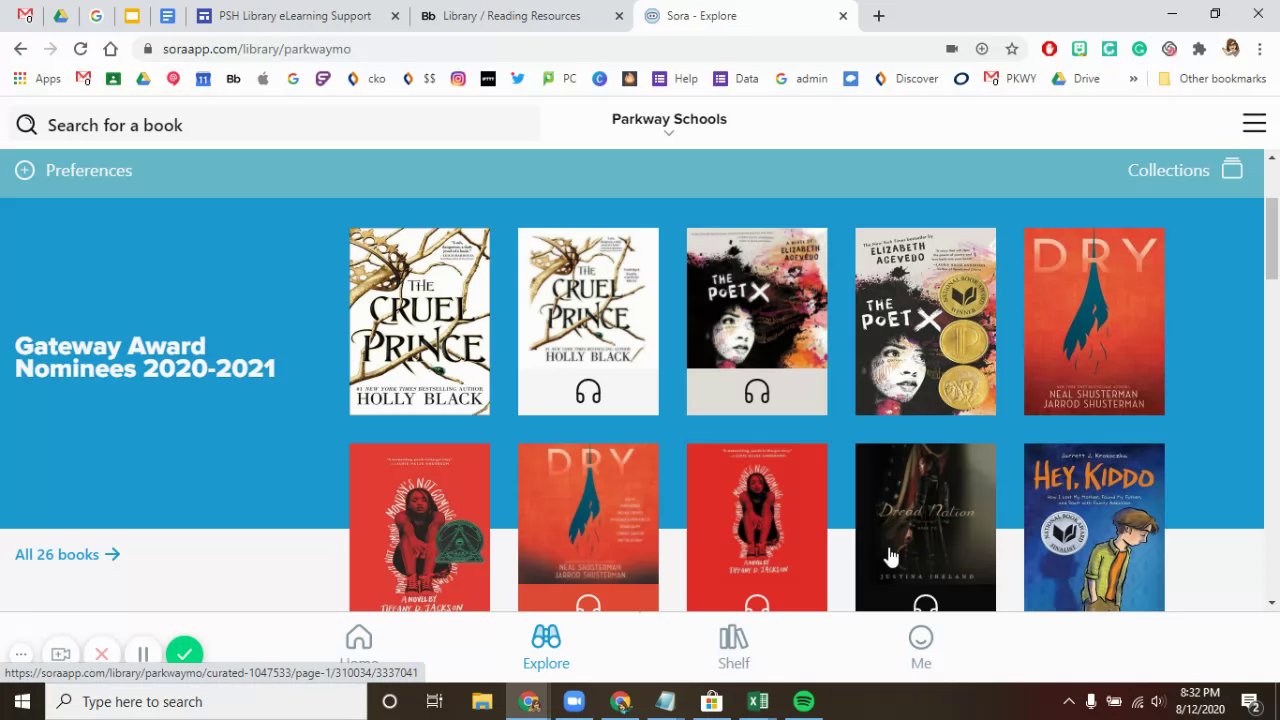Open Other bookmarks folder
Viewport: 1280px width, 720px height.
[1212, 78]
